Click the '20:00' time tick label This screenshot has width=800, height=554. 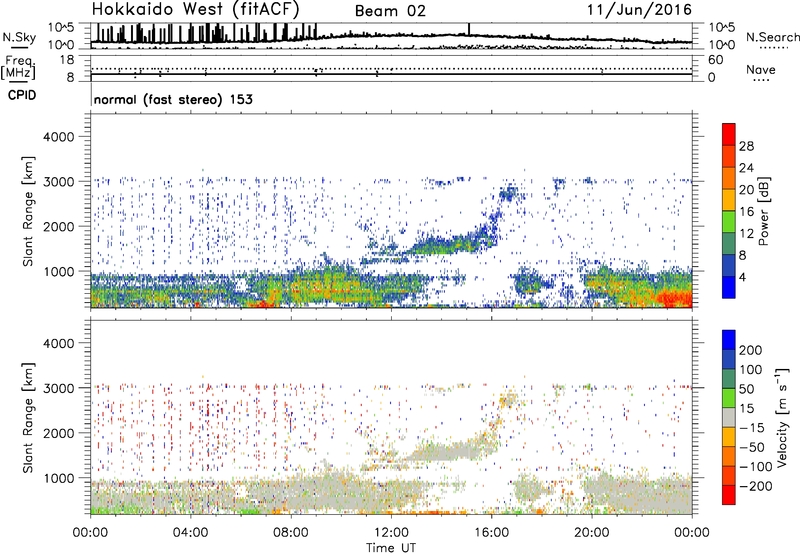[592, 533]
